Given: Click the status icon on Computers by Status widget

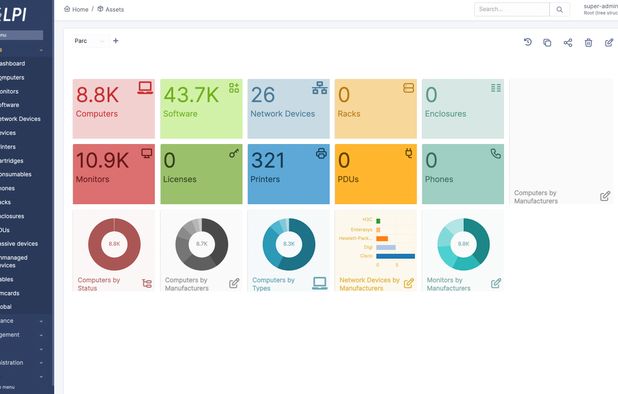Looking at the screenshot, I should (x=147, y=283).
